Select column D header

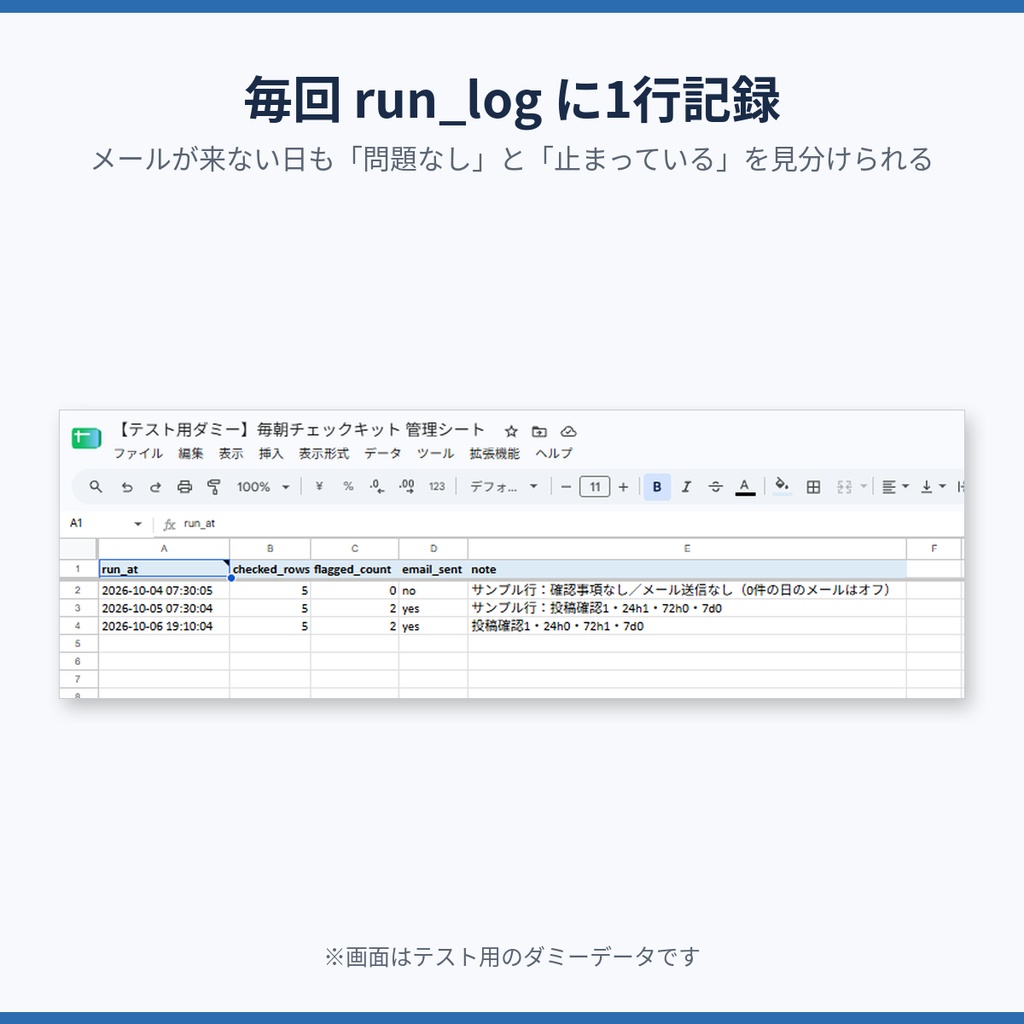pyautogui.click(x=434, y=549)
